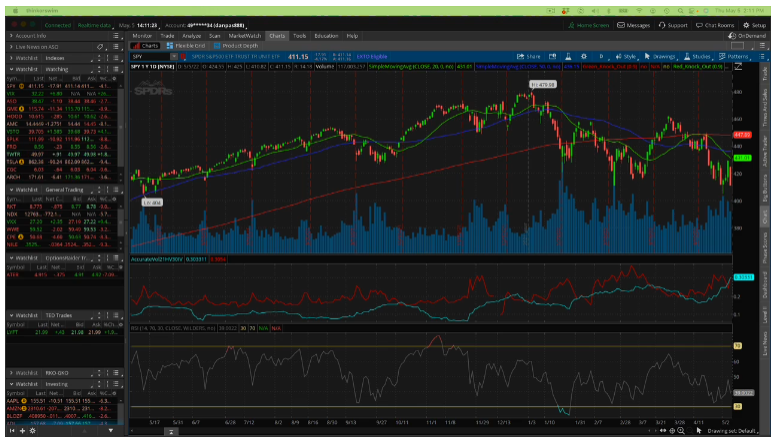
Task: Switch to the Monitor tab
Action: click(142, 36)
